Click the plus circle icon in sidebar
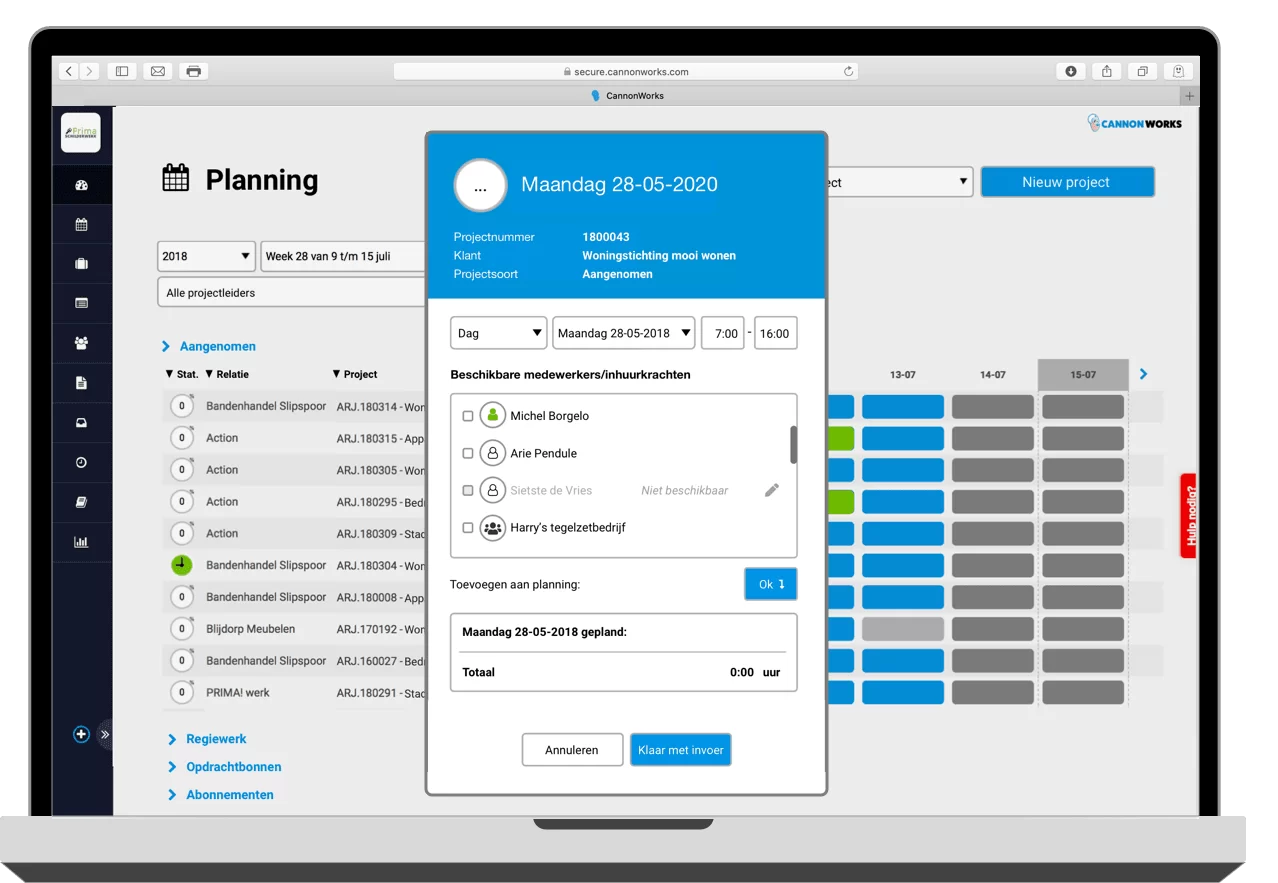The height and width of the screenshot is (883, 1278). pyautogui.click(x=81, y=734)
